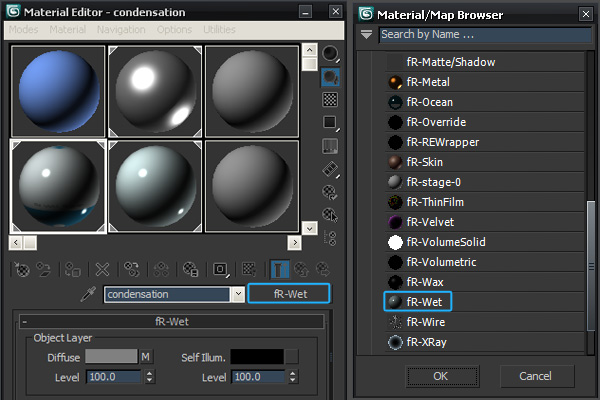The width and height of the screenshot is (600, 400).
Task: Collapse the fR-Wet rollout header
Action: 172,322
